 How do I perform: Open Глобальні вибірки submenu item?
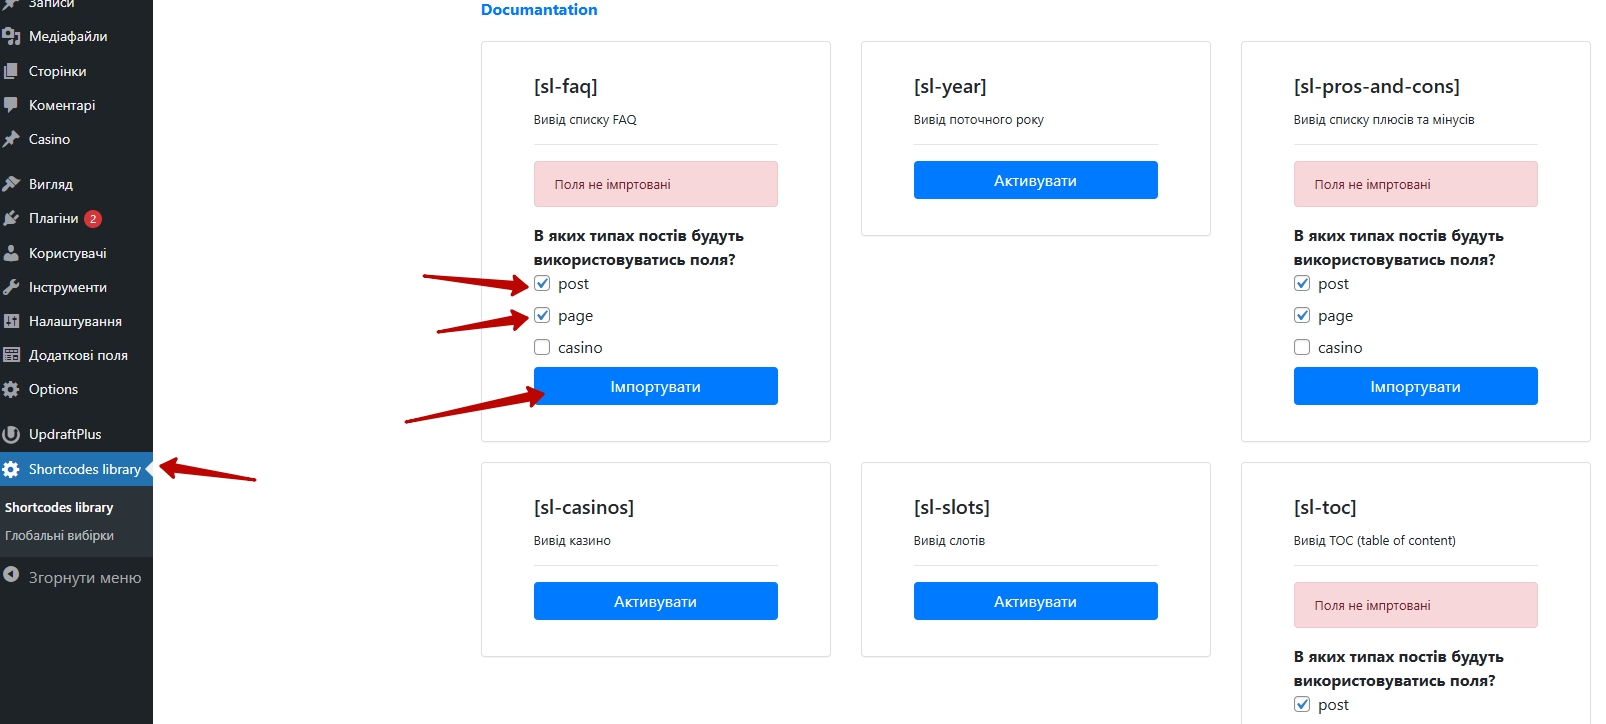59,535
